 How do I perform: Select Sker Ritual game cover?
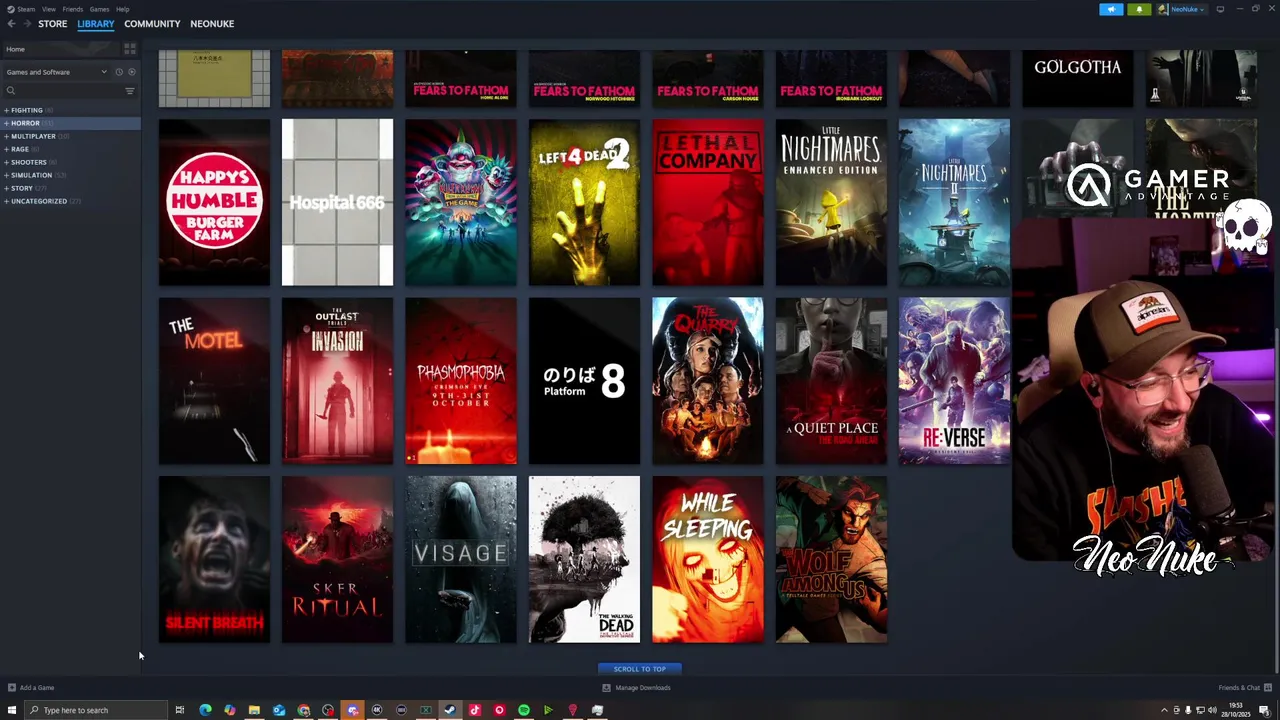point(337,559)
